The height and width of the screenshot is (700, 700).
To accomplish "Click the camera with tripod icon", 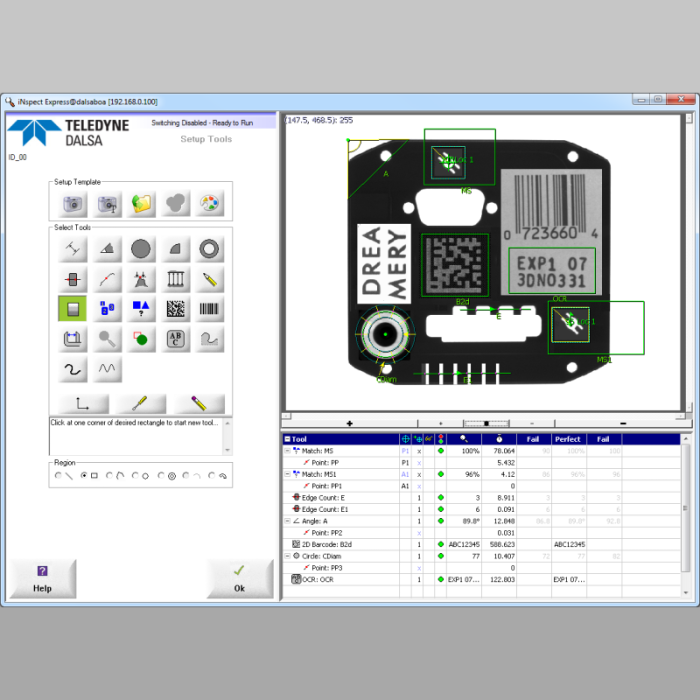I will pyautogui.click(x=107, y=204).
